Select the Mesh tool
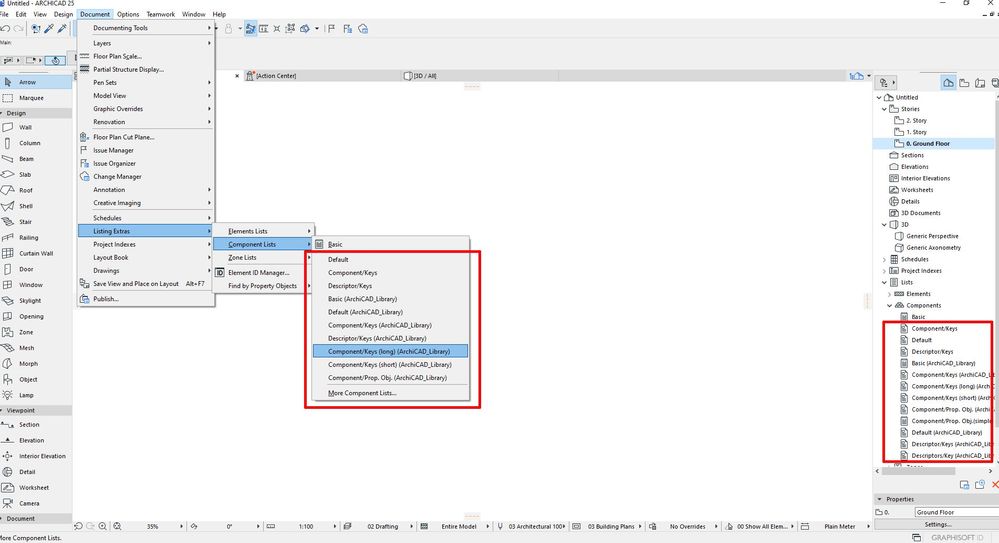 [36, 348]
